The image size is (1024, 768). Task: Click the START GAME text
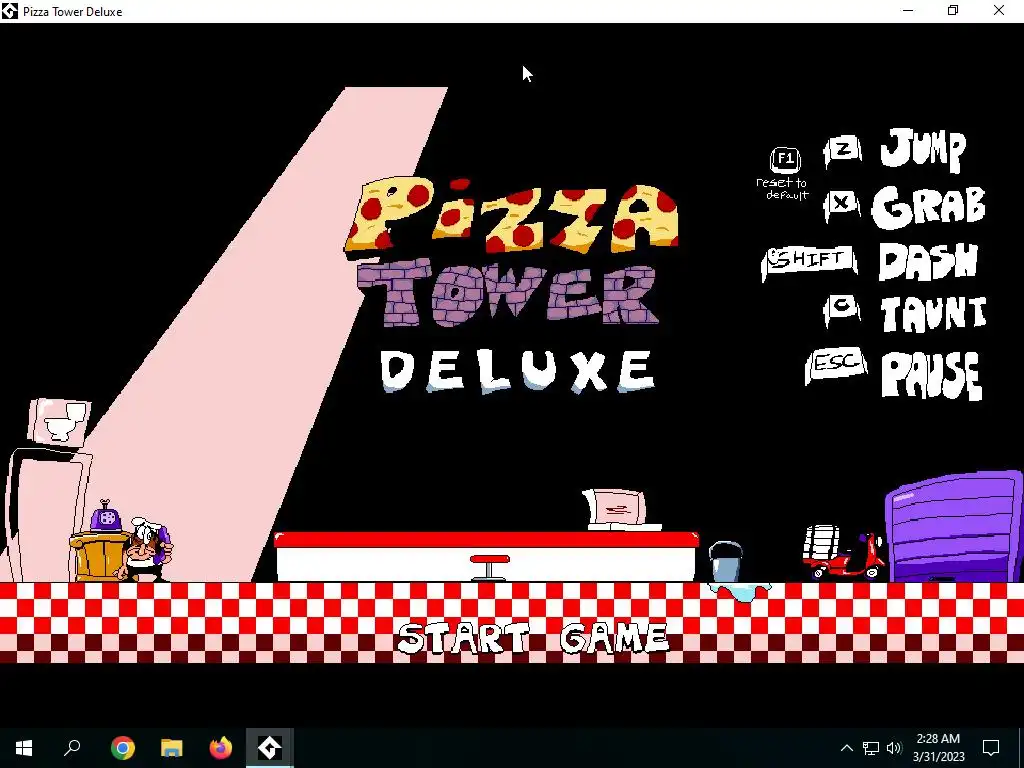[x=533, y=639]
